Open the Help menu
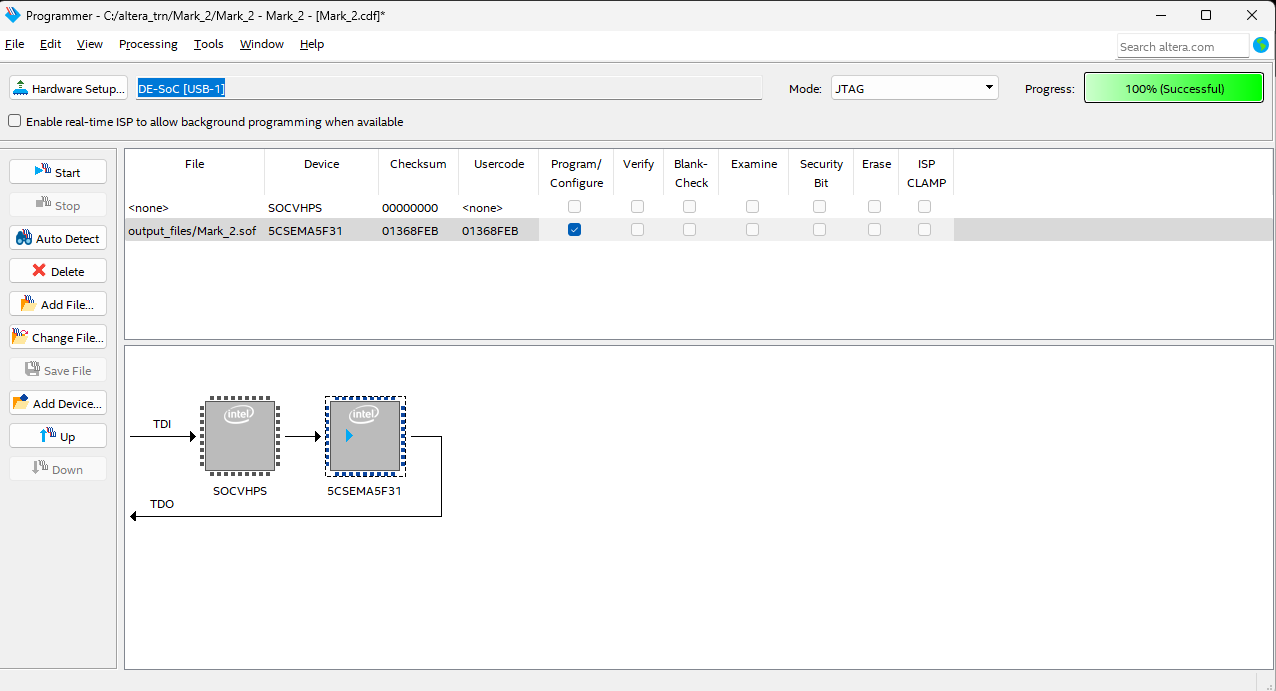 312,44
